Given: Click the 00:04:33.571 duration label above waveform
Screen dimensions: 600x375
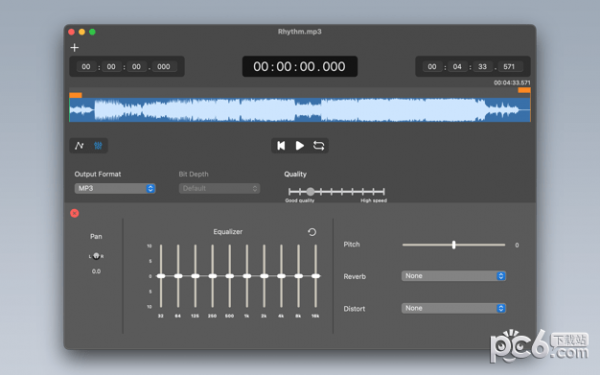Looking at the screenshot, I should (512, 83).
